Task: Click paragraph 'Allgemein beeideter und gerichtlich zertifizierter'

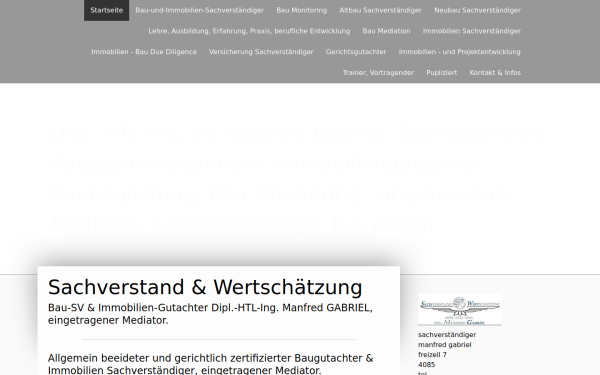Action: [x=210, y=364]
